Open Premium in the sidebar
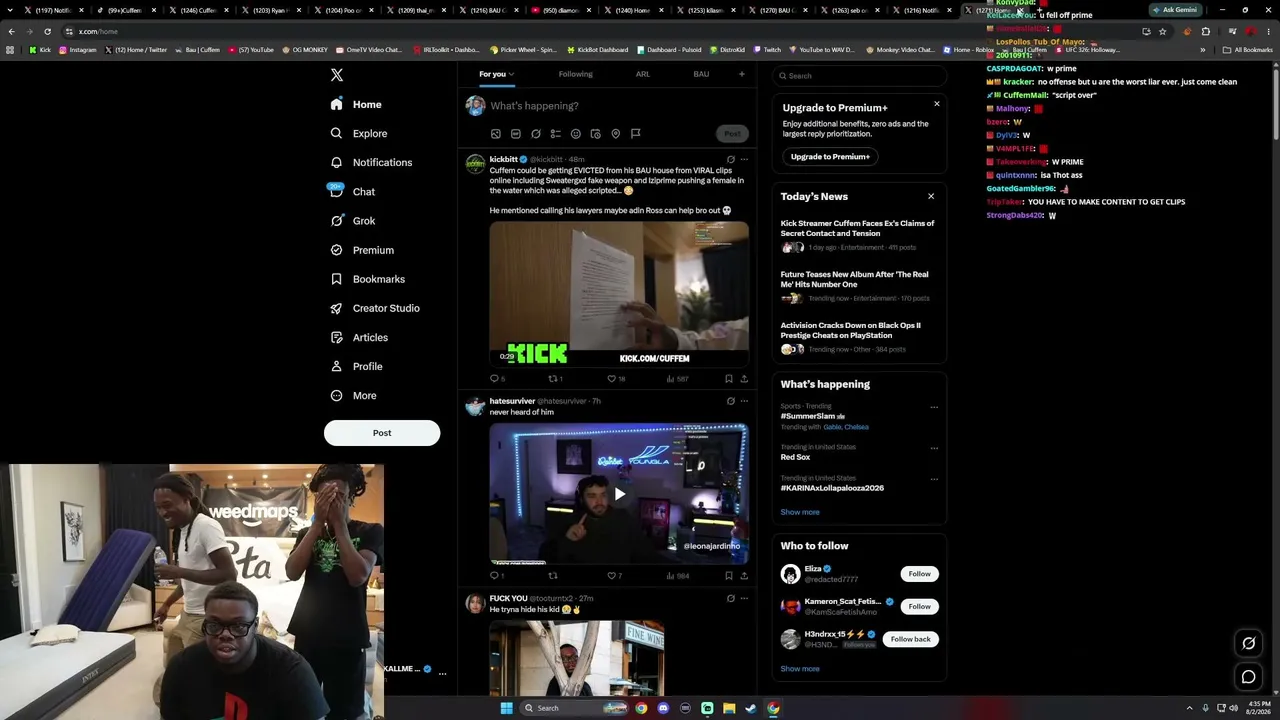 362,250
